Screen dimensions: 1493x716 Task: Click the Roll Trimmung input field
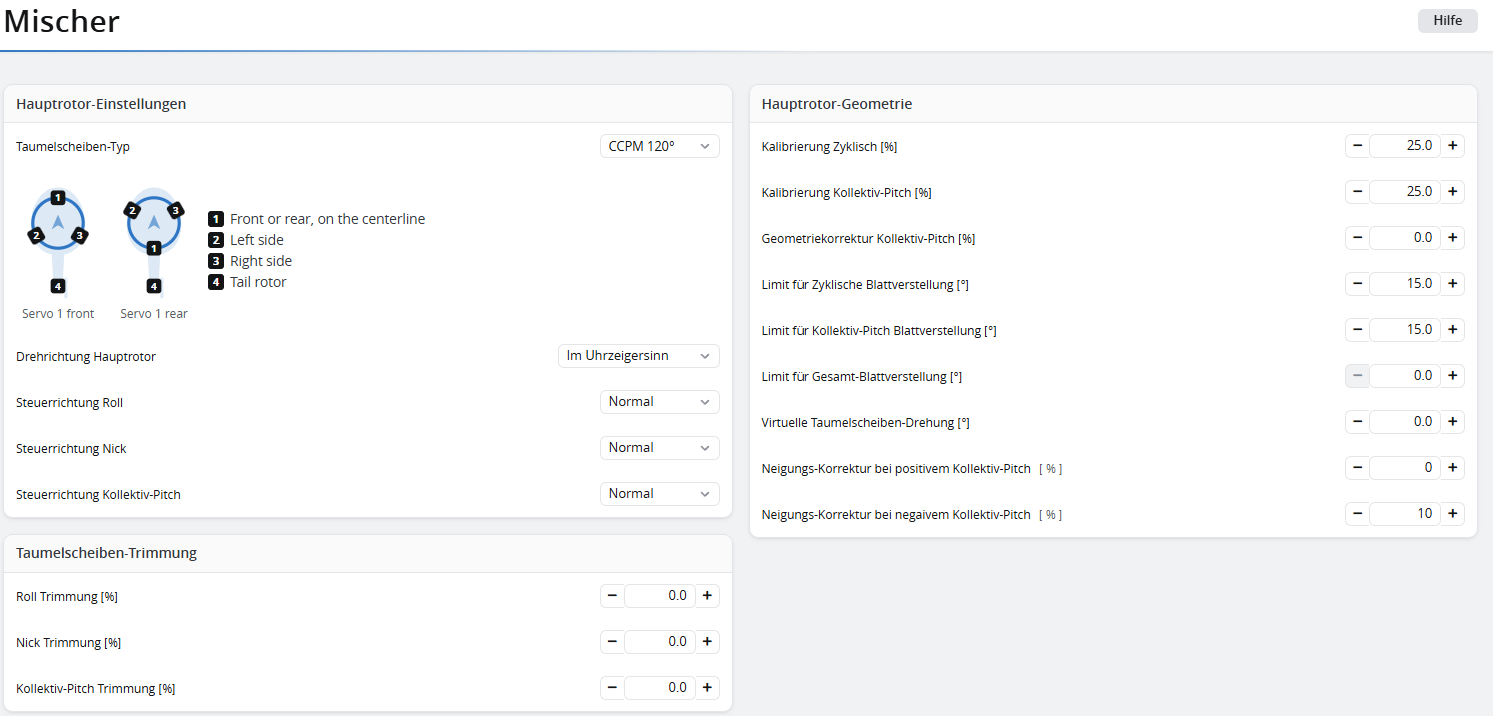coord(659,596)
